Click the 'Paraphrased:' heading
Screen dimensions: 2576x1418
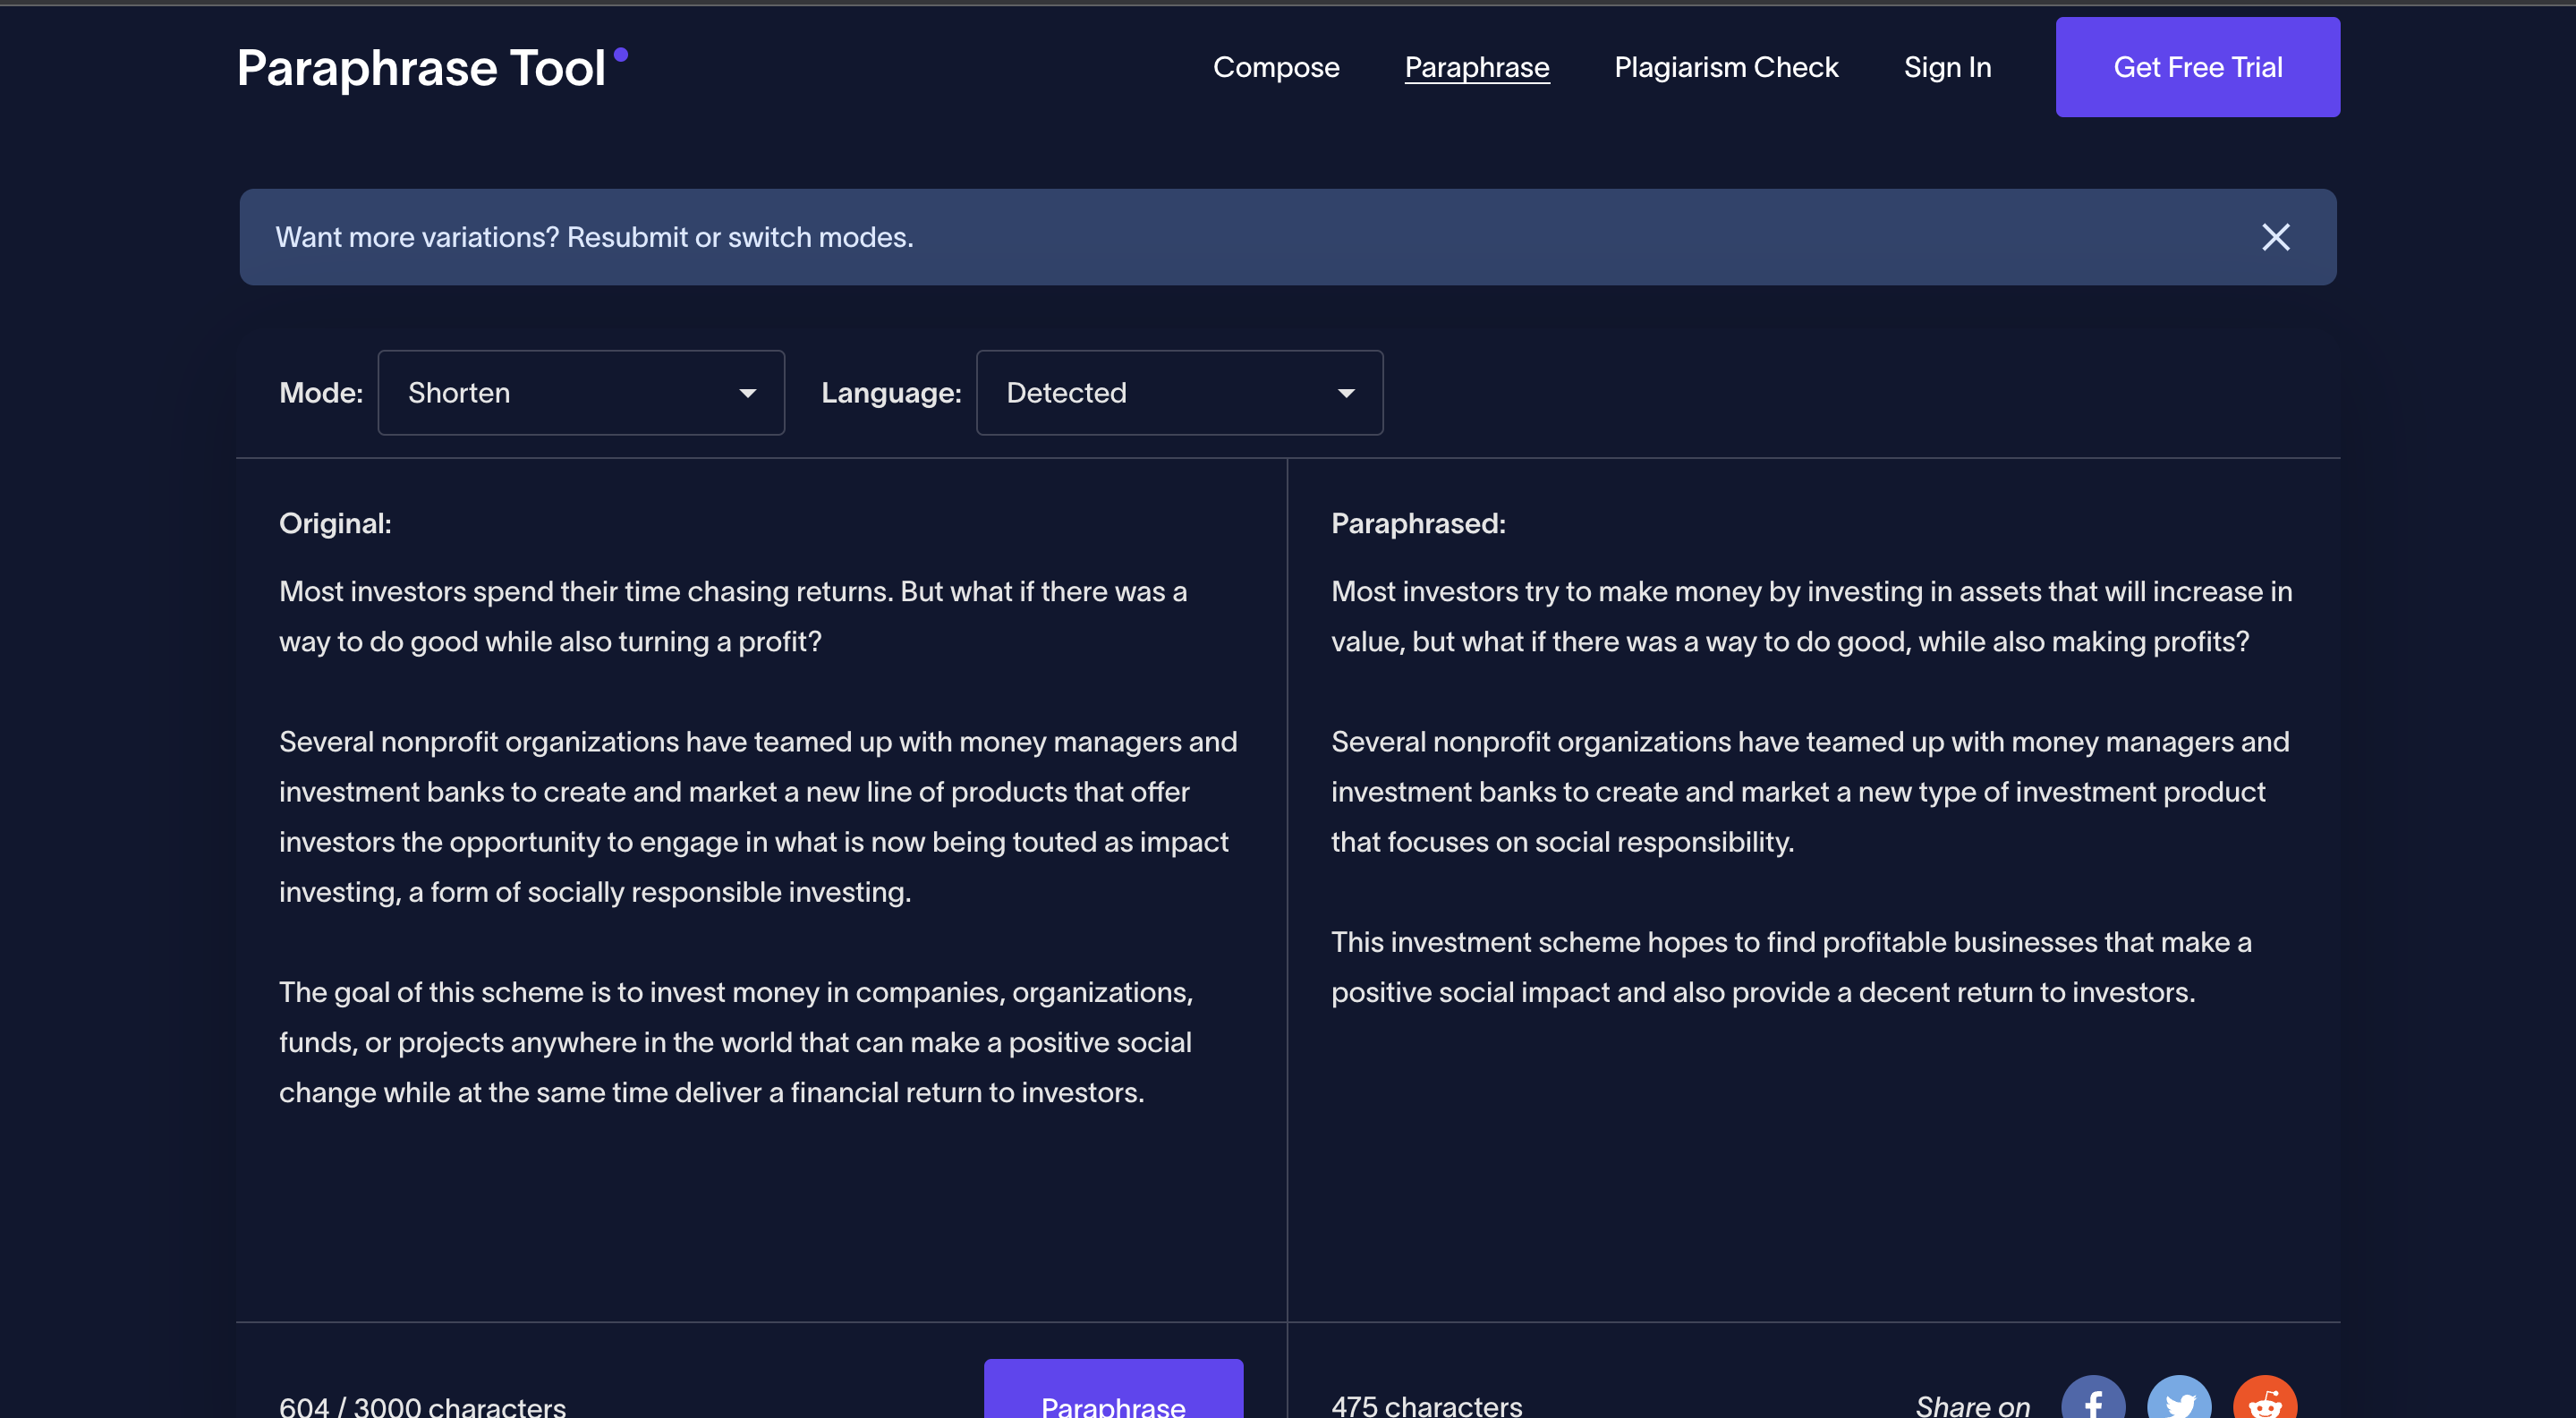point(1418,523)
